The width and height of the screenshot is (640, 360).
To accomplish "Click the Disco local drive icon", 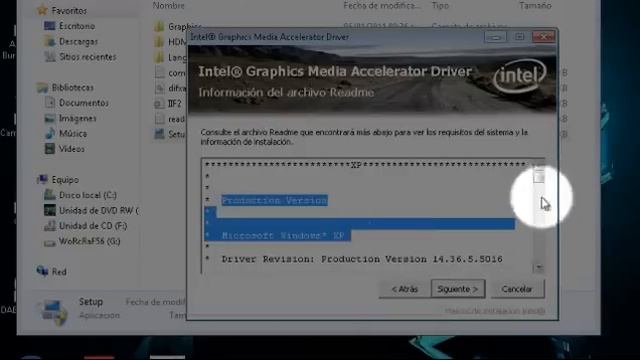I will (x=49, y=195).
